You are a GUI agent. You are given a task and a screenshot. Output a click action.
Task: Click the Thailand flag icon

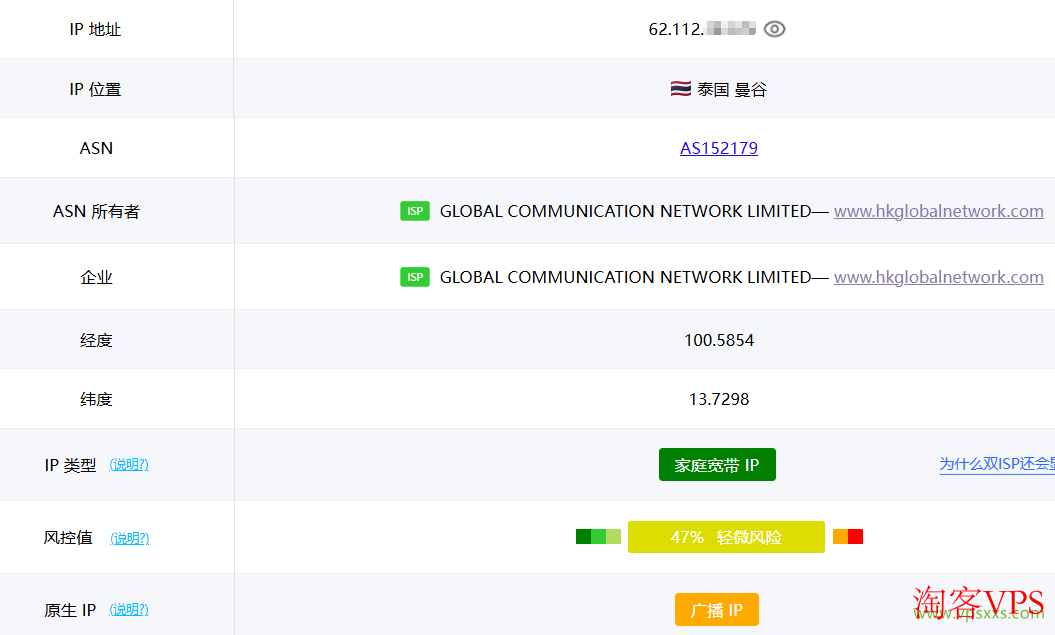(x=680, y=88)
